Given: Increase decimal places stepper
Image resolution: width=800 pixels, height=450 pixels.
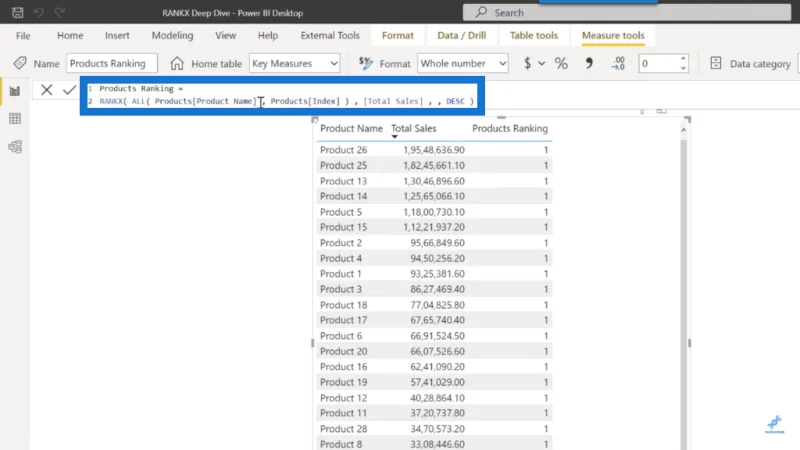Looking at the screenshot, I should pos(683,59).
